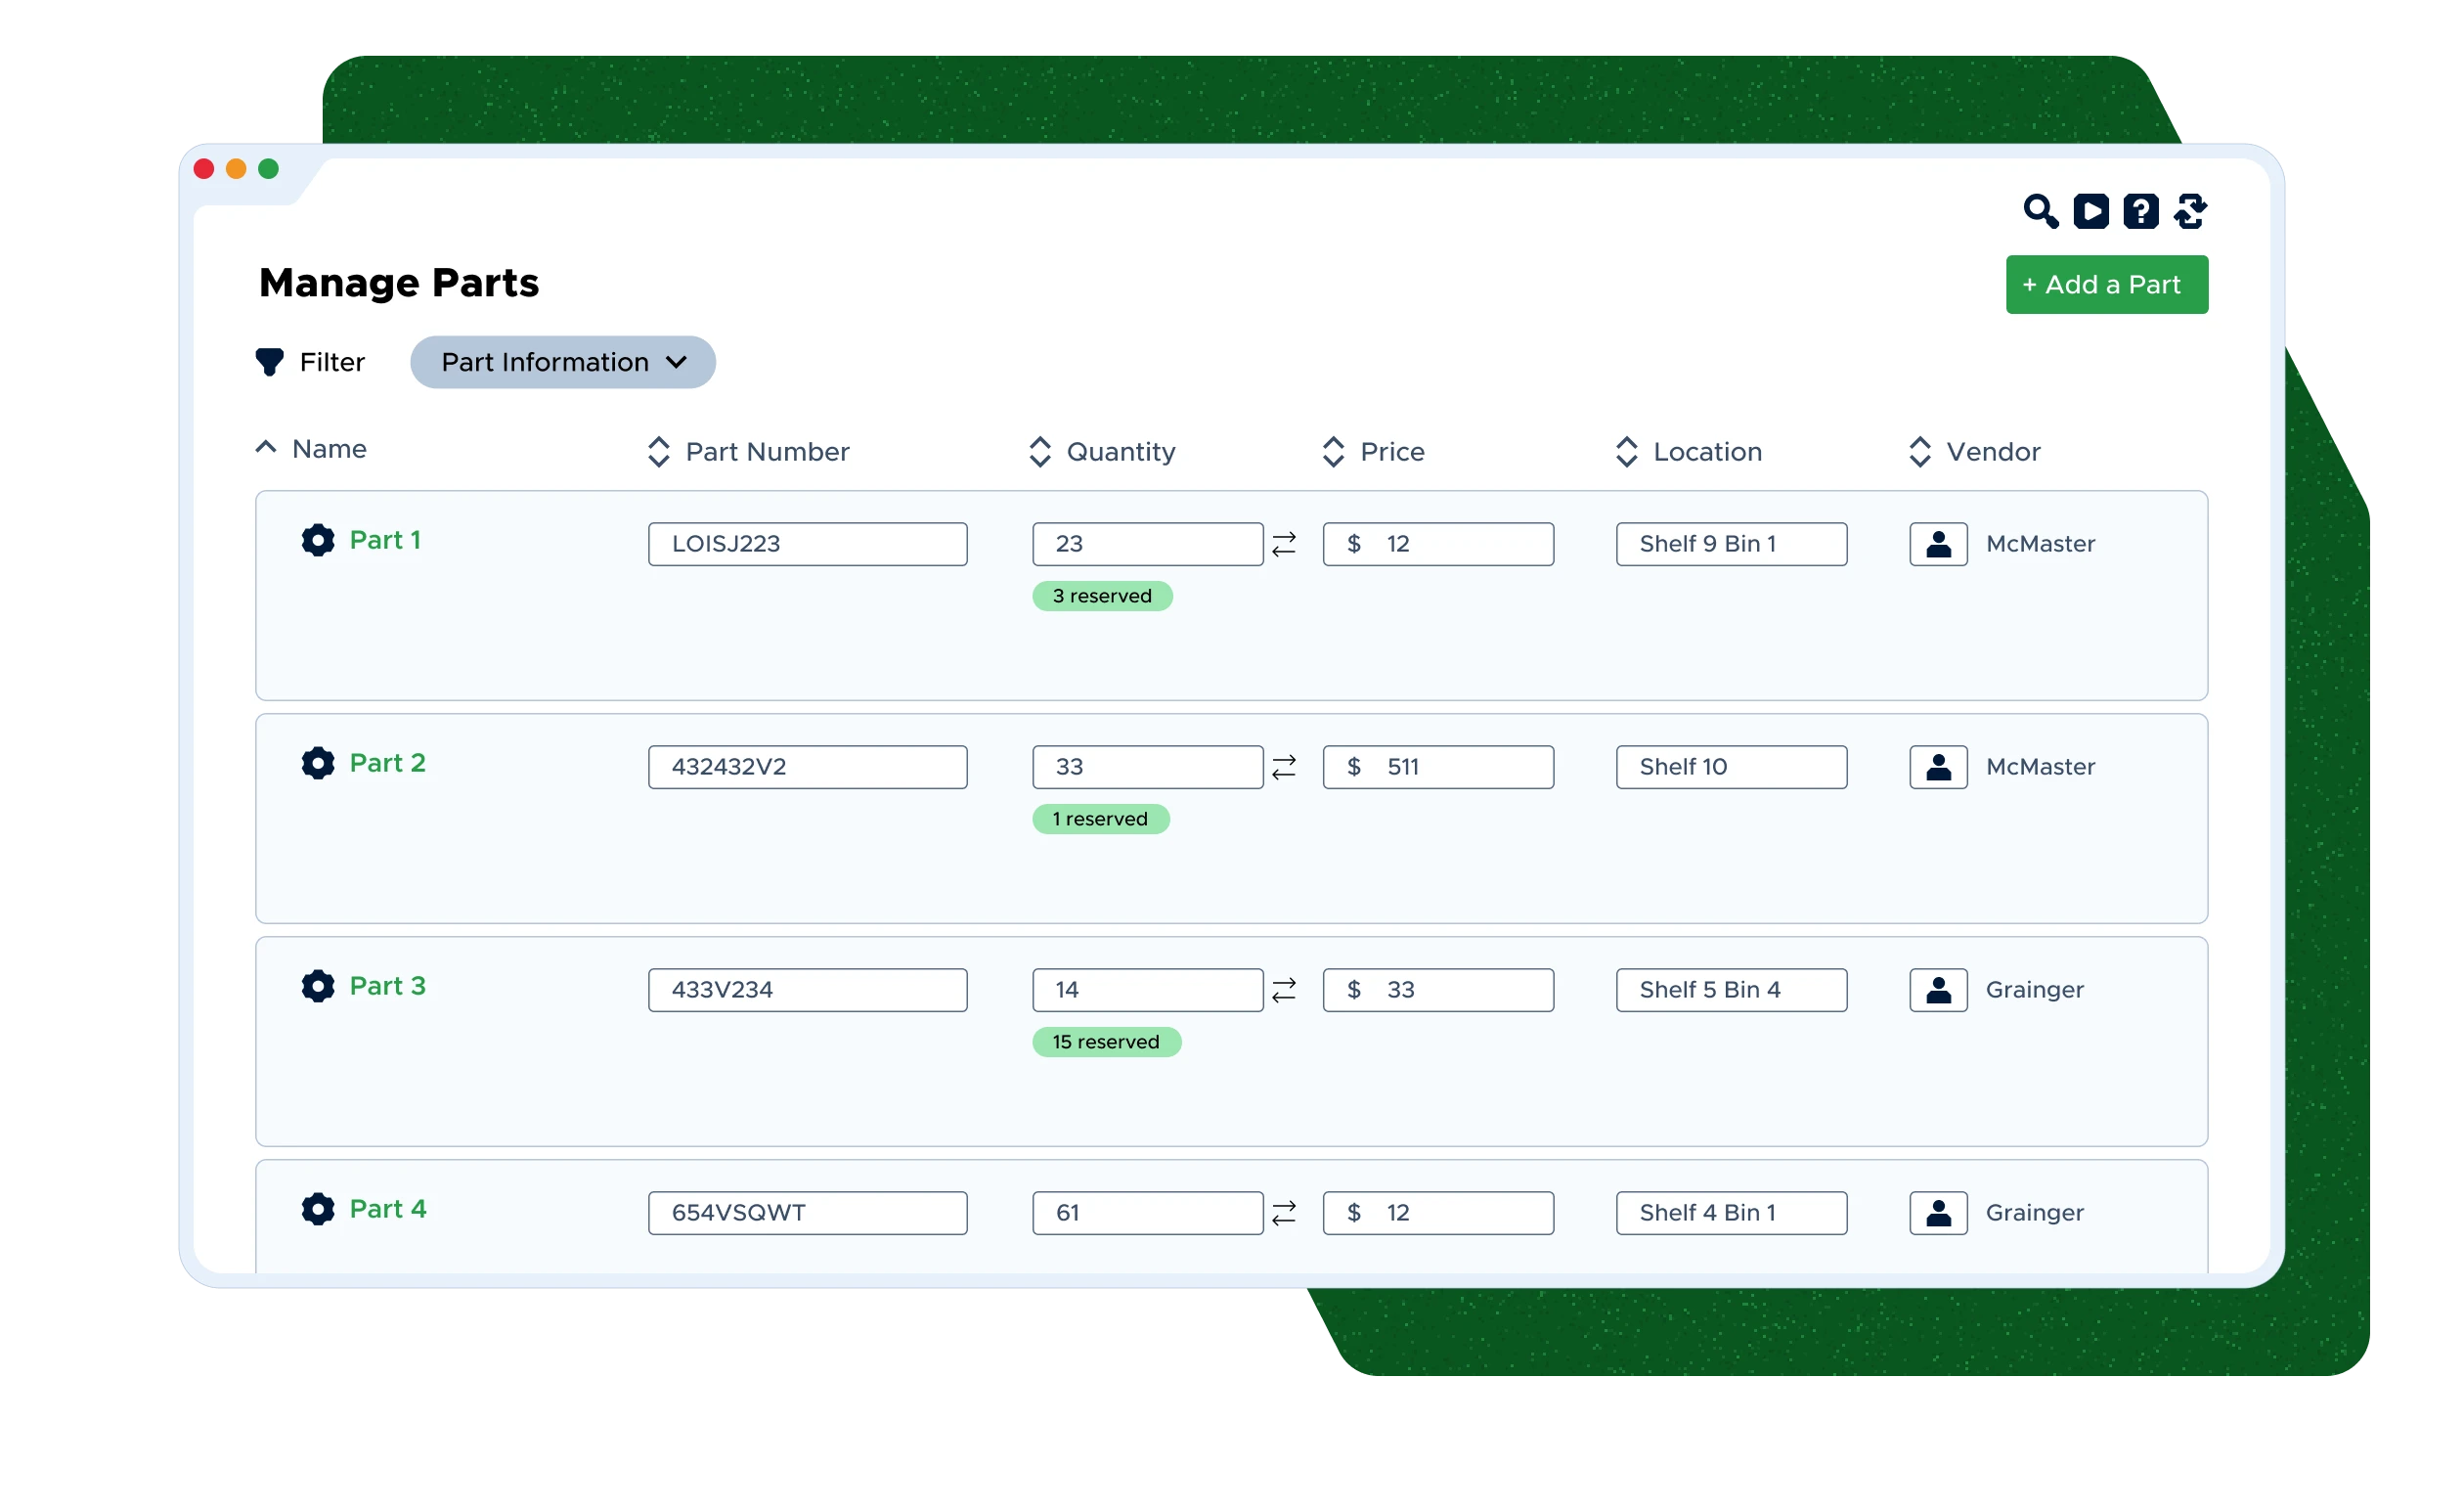Click the Add a Part button

click(2105, 284)
